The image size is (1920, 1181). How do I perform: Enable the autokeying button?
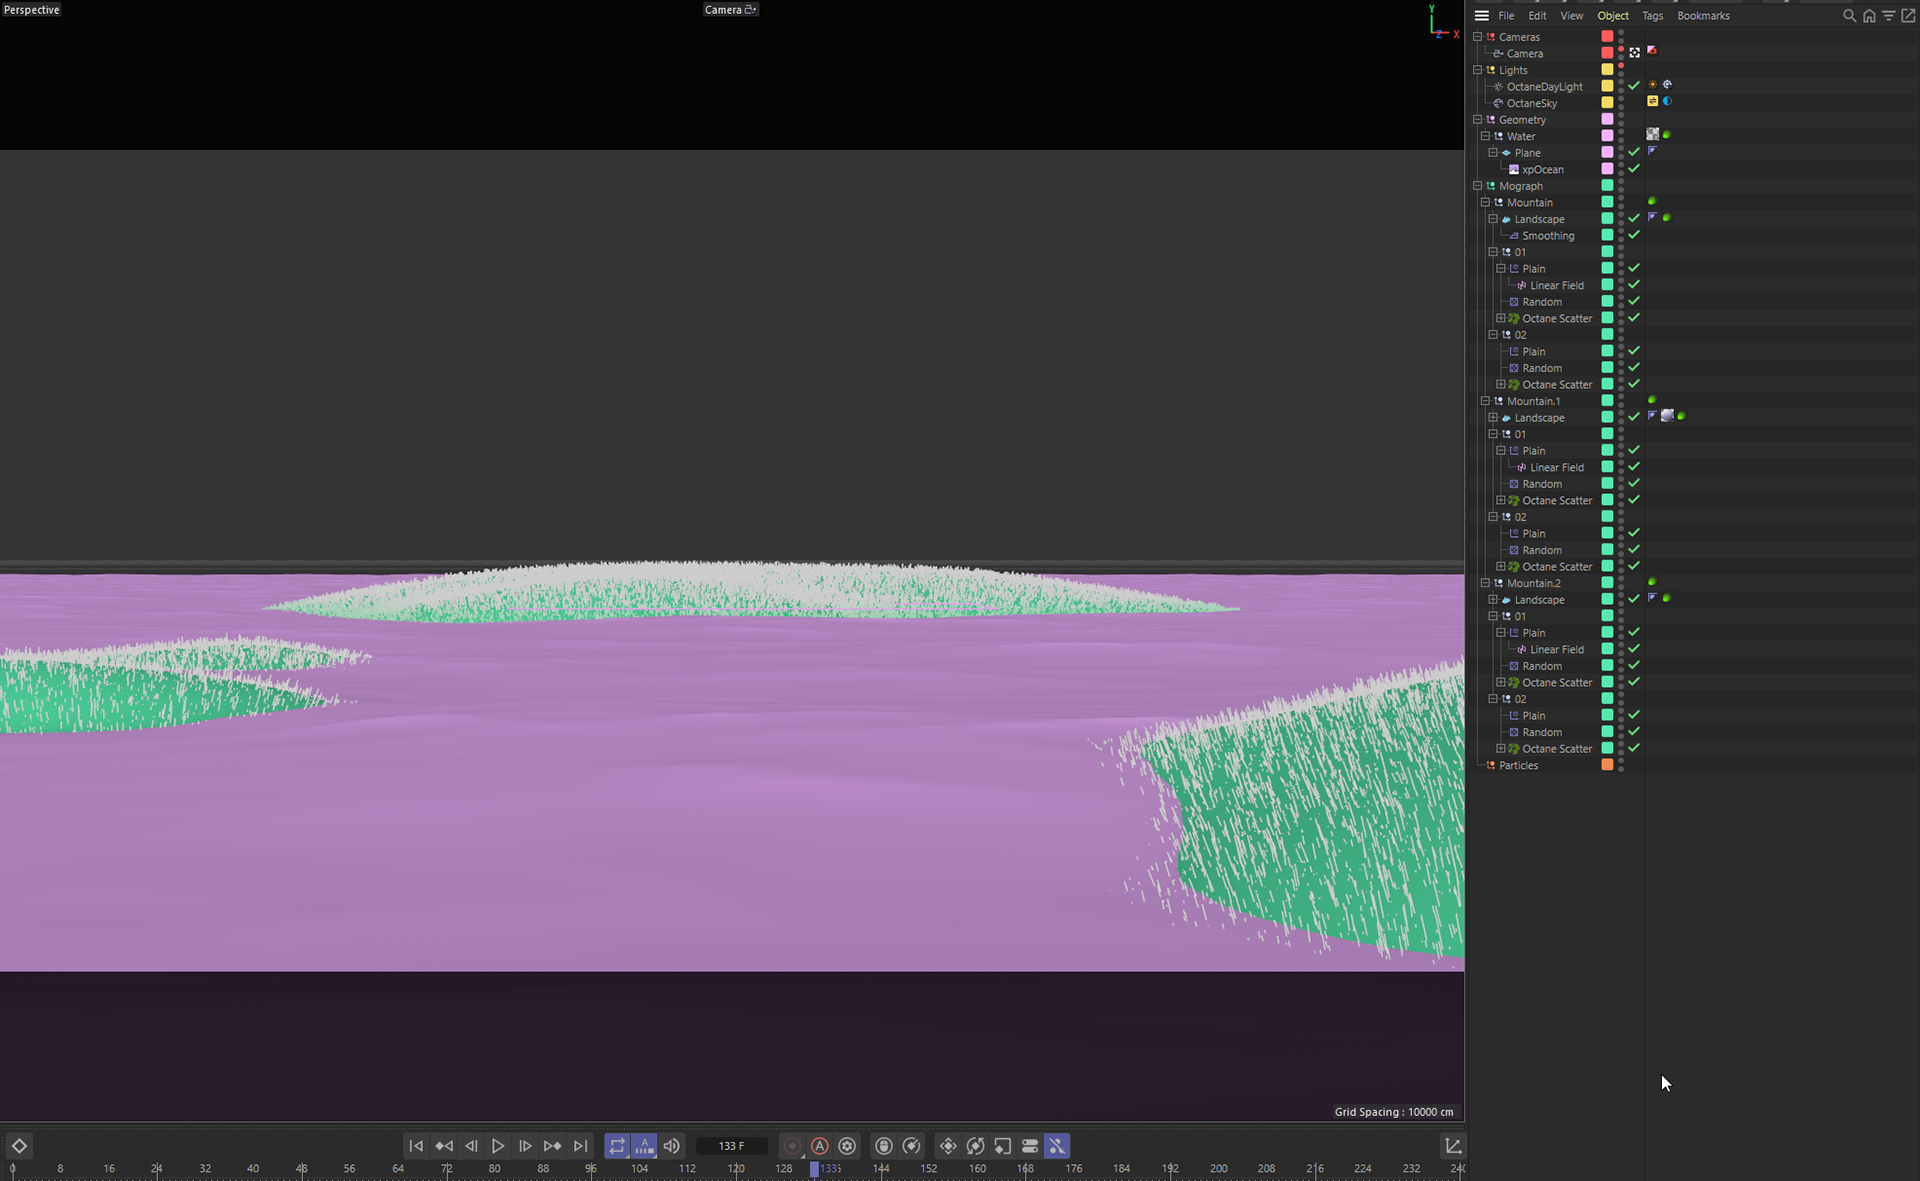(820, 1146)
